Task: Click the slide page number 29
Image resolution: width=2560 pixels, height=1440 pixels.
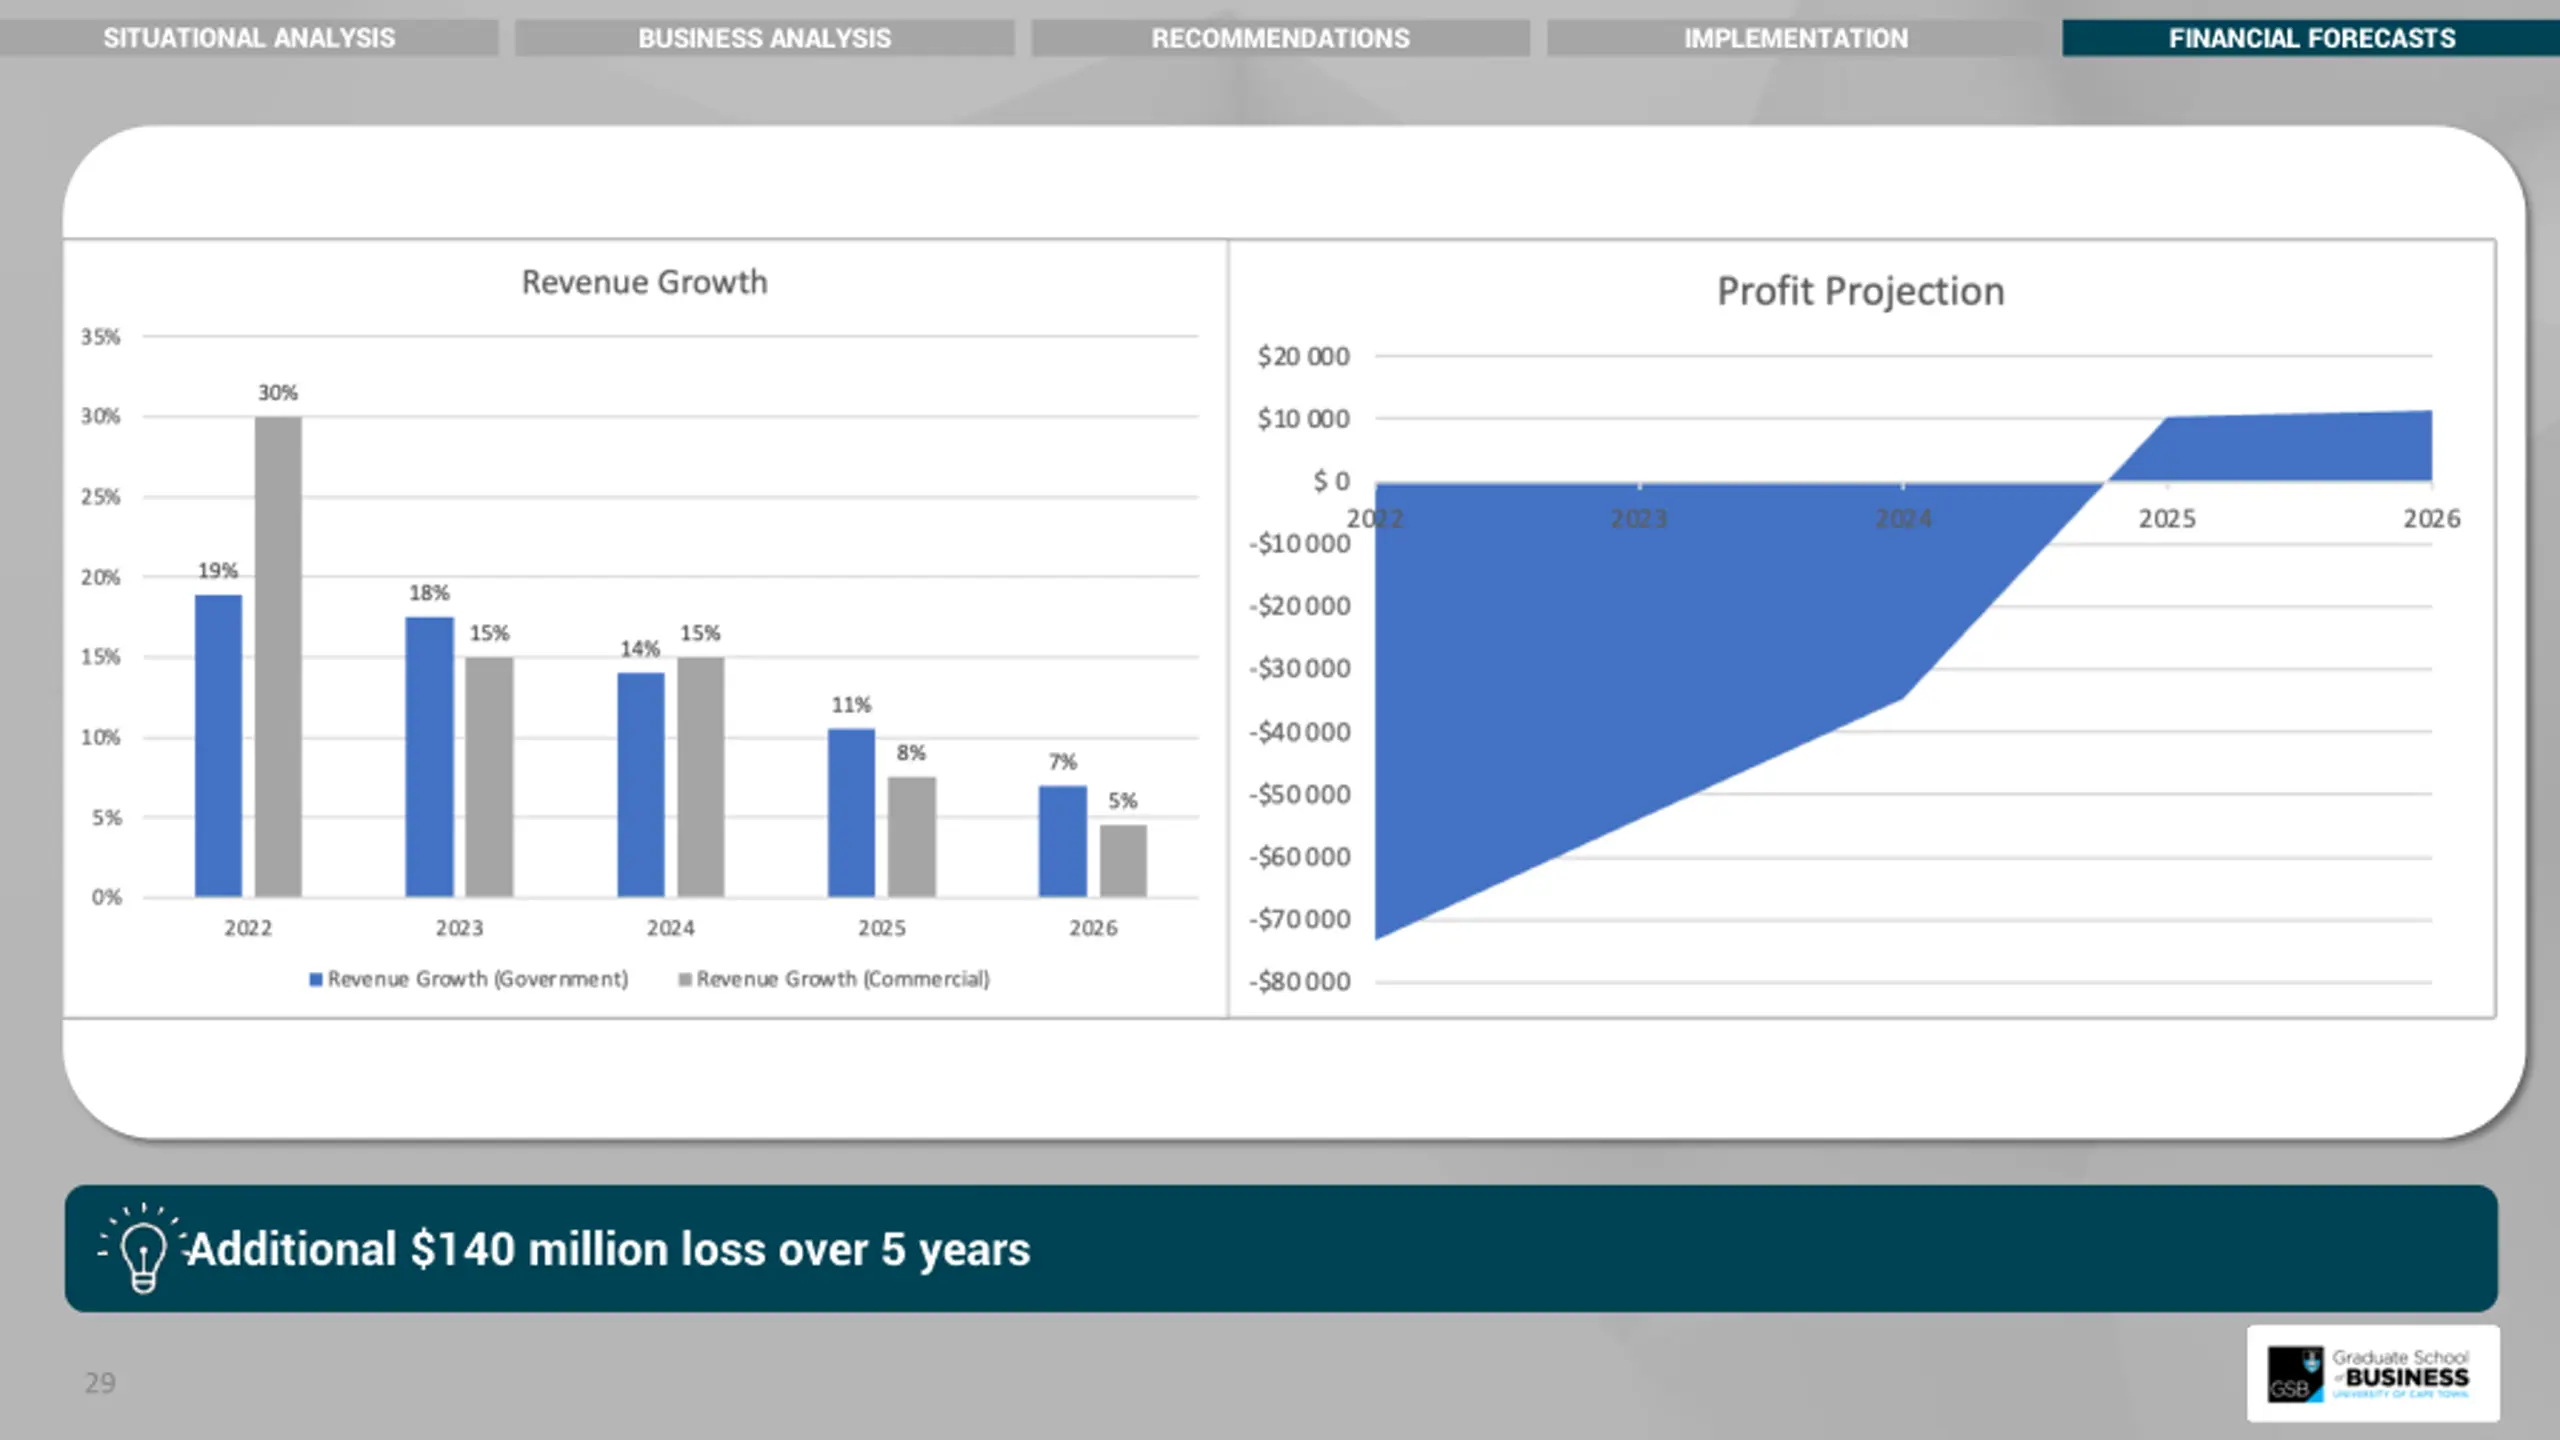Action: [100, 1383]
